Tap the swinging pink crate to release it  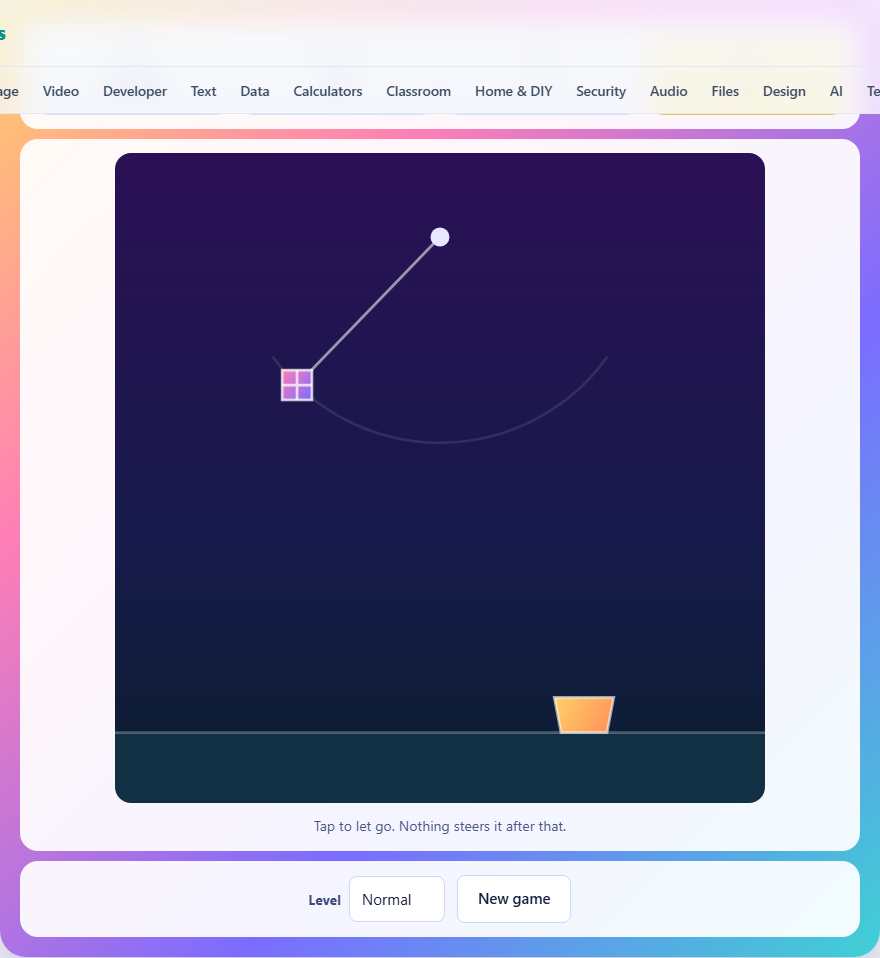click(297, 385)
